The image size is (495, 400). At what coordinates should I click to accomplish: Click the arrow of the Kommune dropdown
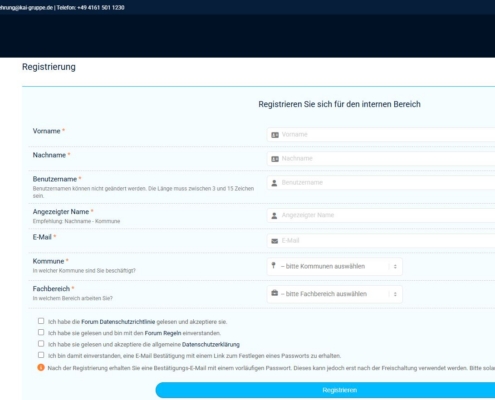(x=395, y=267)
